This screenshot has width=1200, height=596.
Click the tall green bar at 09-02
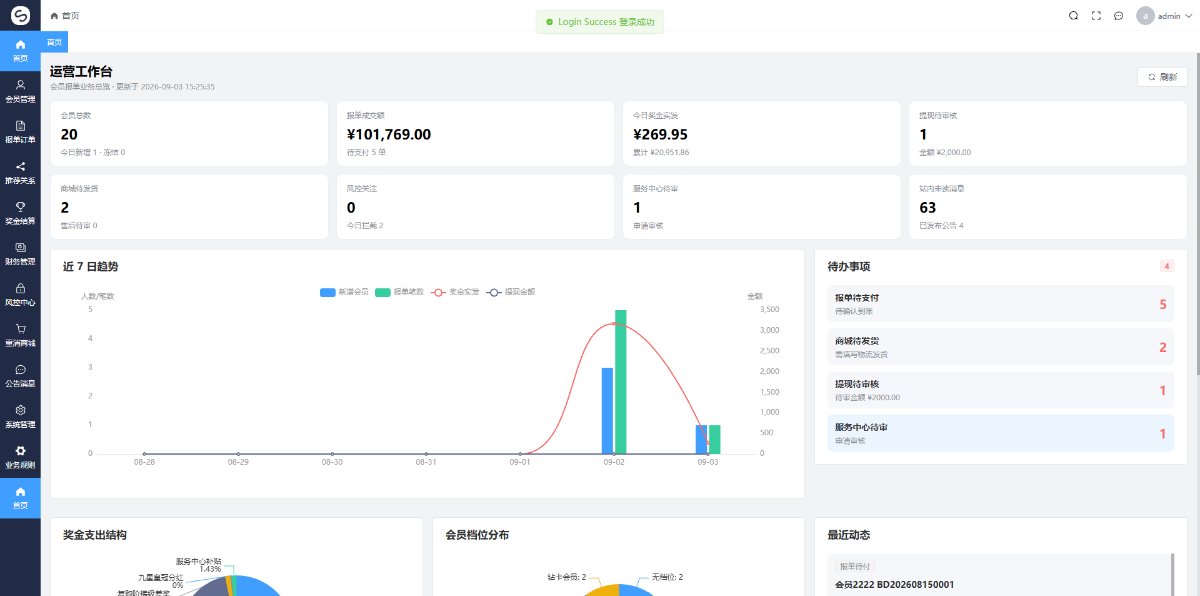[620, 381]
